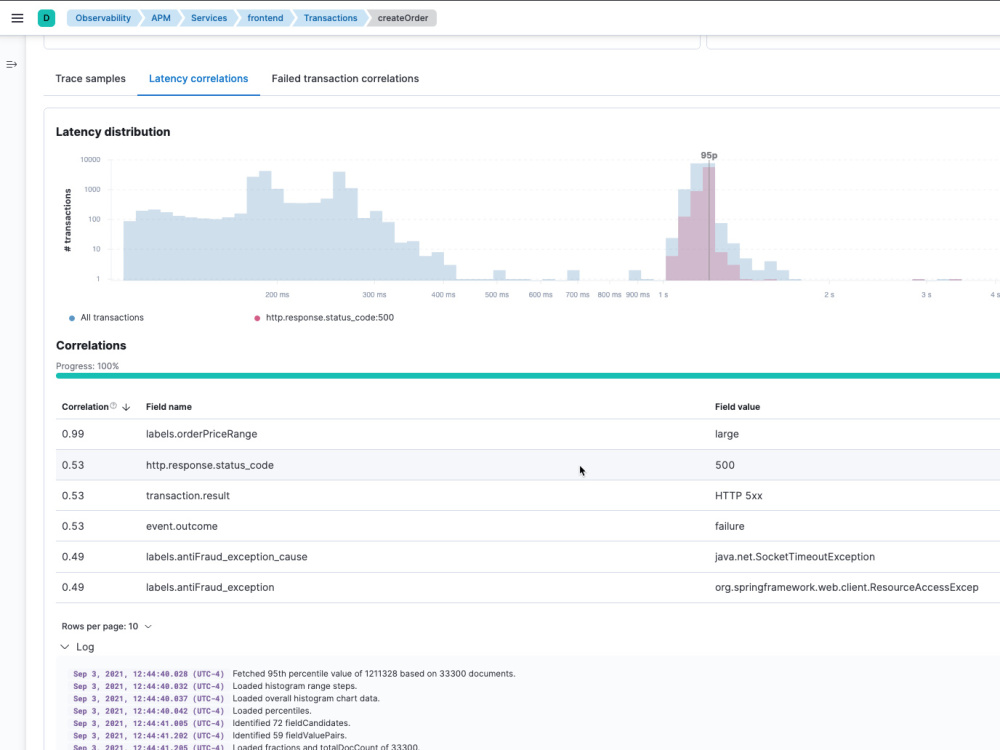Viewport: 1000px width, 750px height.
Task: Click the createOrder breadcrumb
Action: pyautogui.click(x=403, y=18)
